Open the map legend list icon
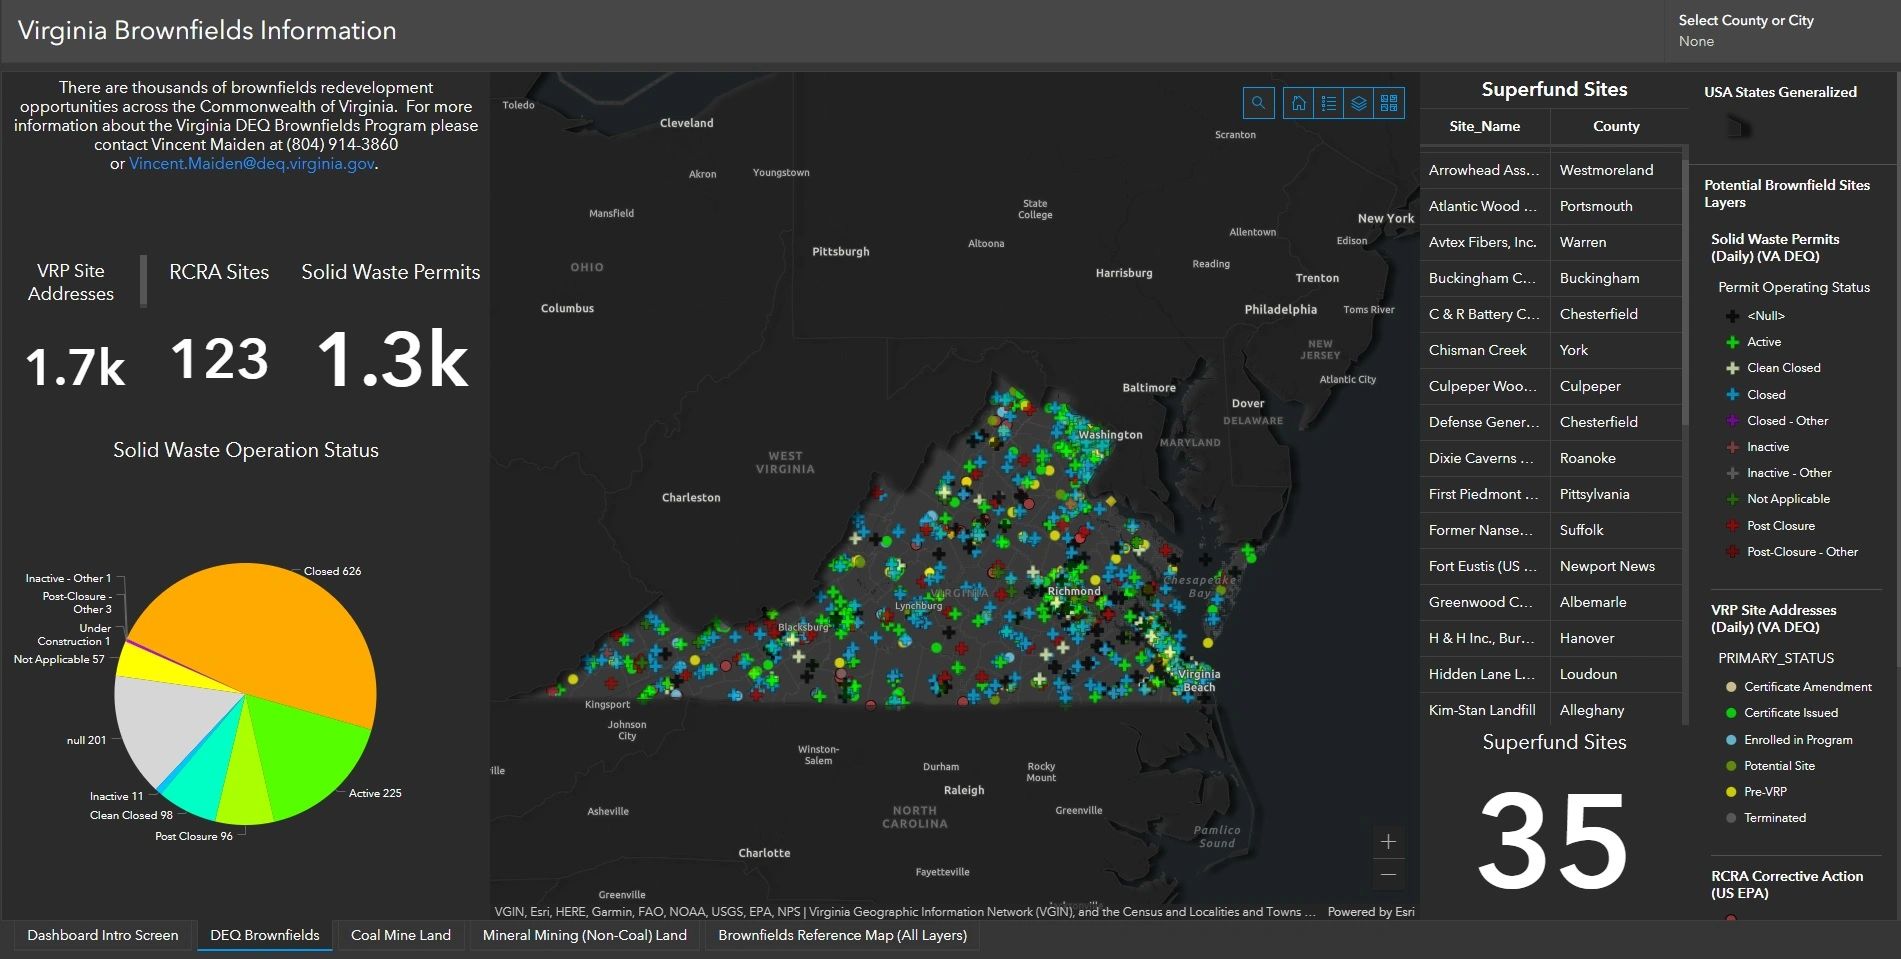 tap(1328, 102)
